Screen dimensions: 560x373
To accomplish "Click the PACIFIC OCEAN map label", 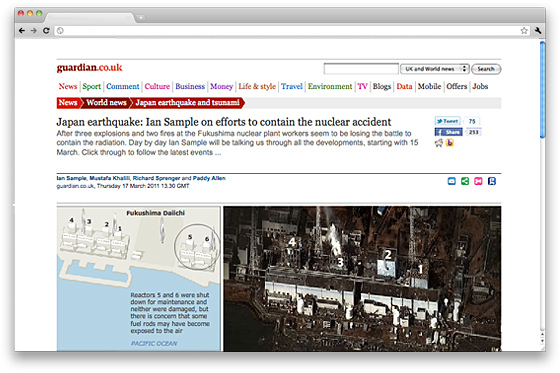I will point(154,344).
